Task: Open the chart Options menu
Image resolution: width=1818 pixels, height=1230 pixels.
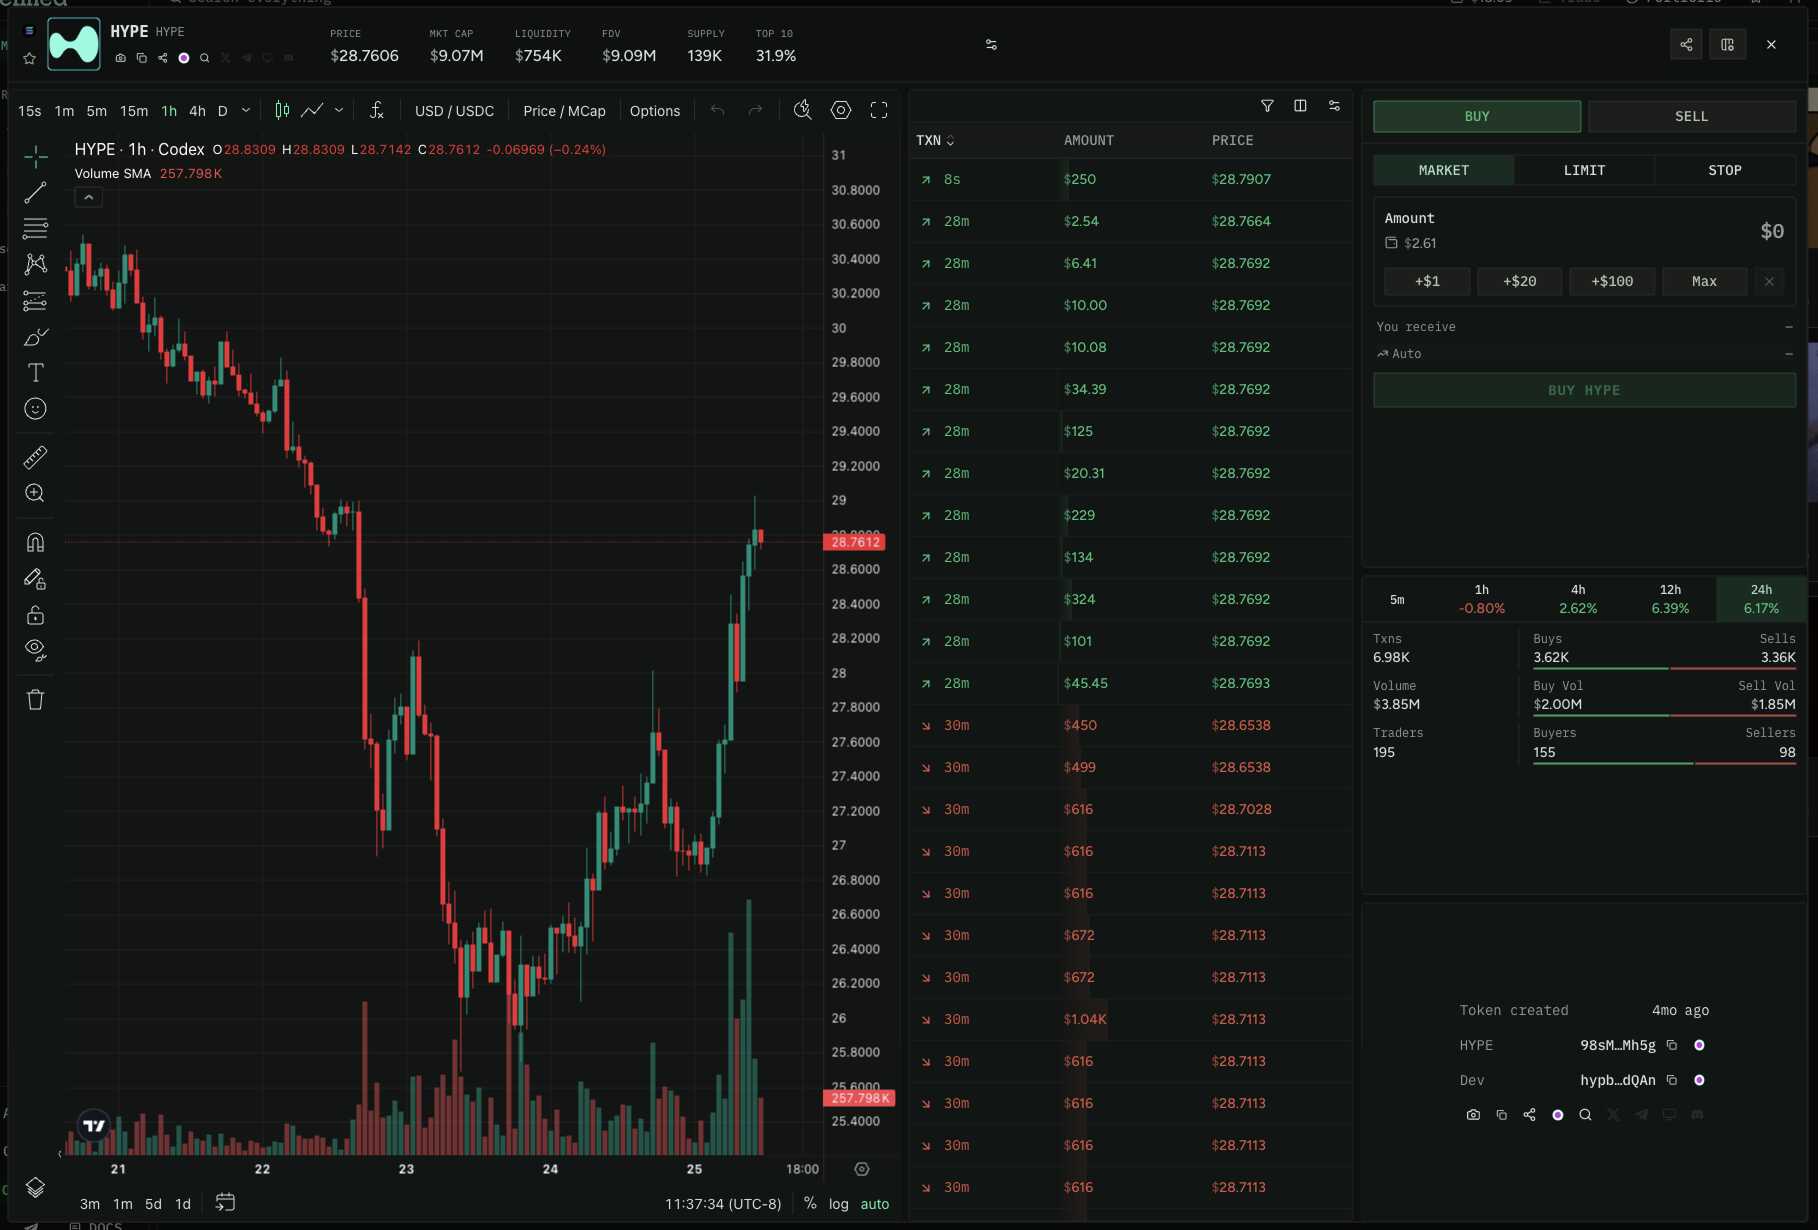Action: (x=655, y=111)
